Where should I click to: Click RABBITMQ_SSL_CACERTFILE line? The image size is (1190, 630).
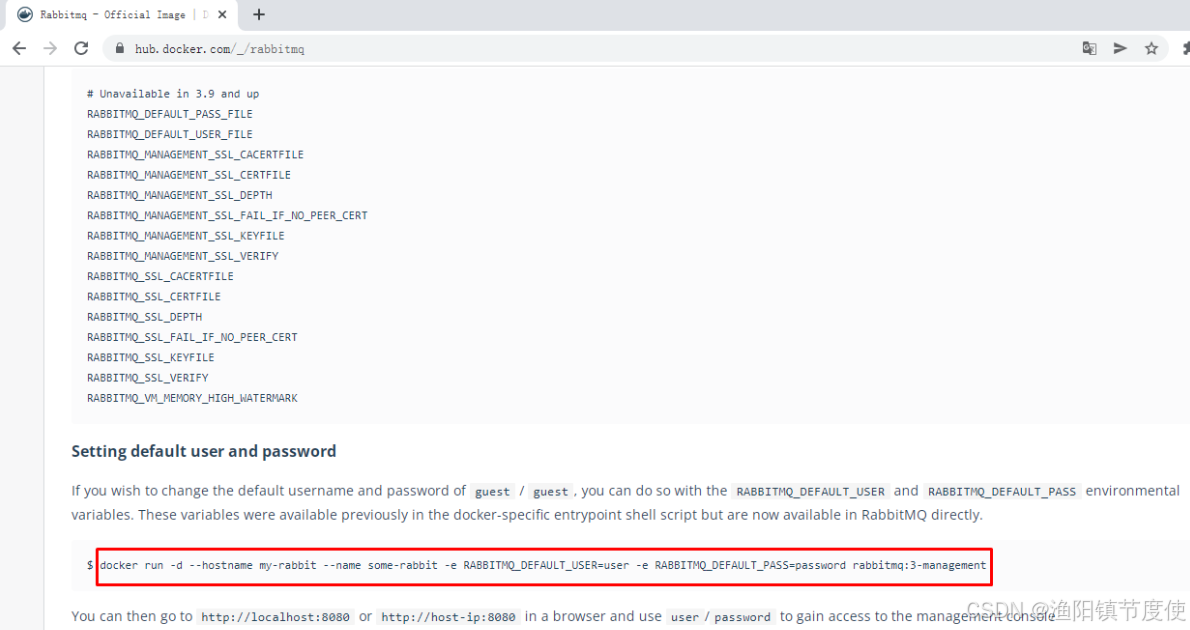pyautogui.click(x=160, y=276)
